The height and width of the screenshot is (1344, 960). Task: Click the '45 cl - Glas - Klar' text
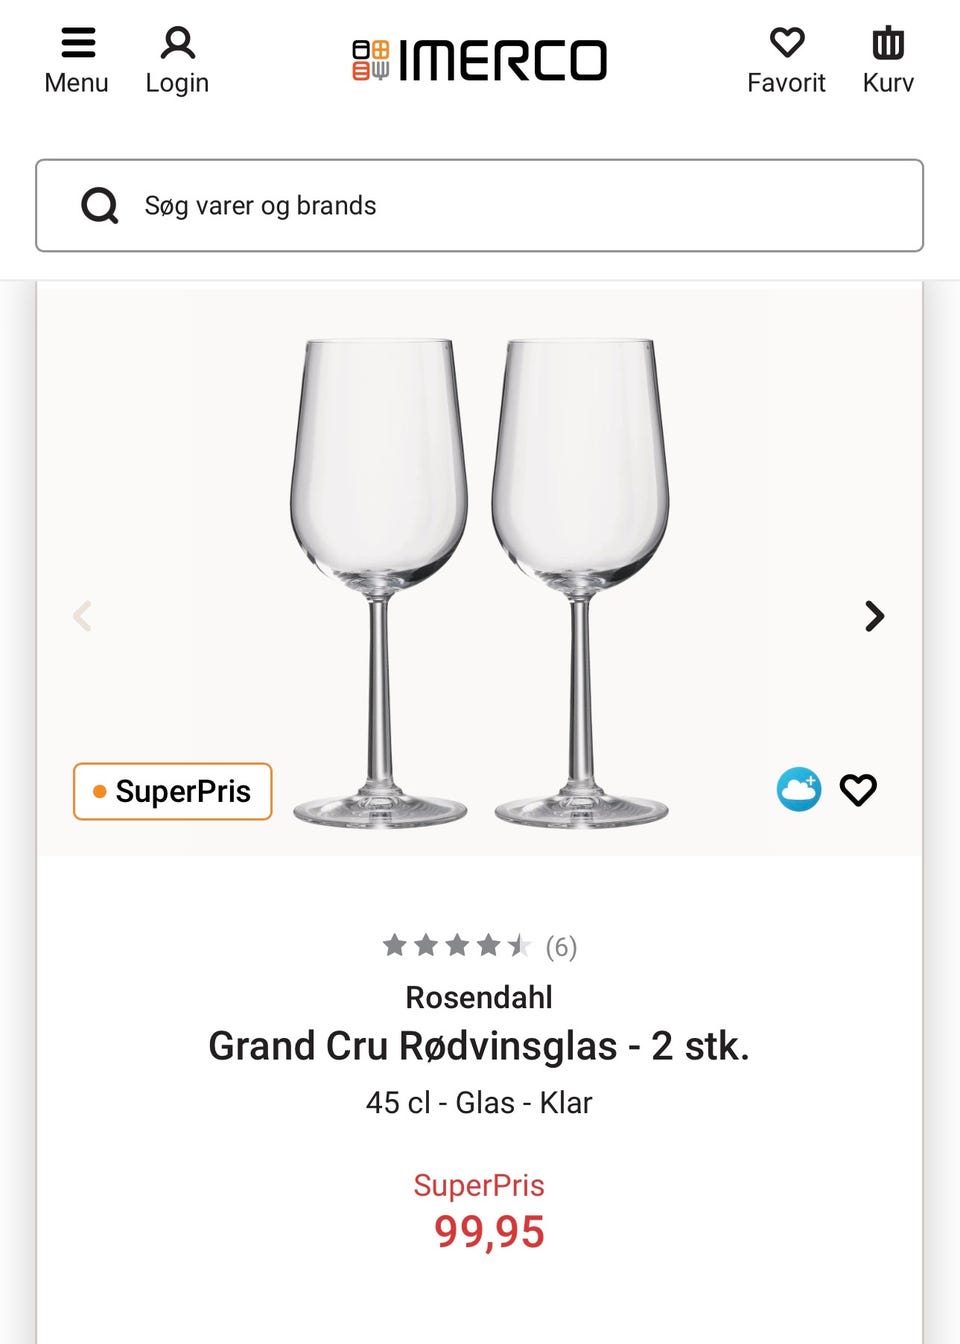[479, 1103]
